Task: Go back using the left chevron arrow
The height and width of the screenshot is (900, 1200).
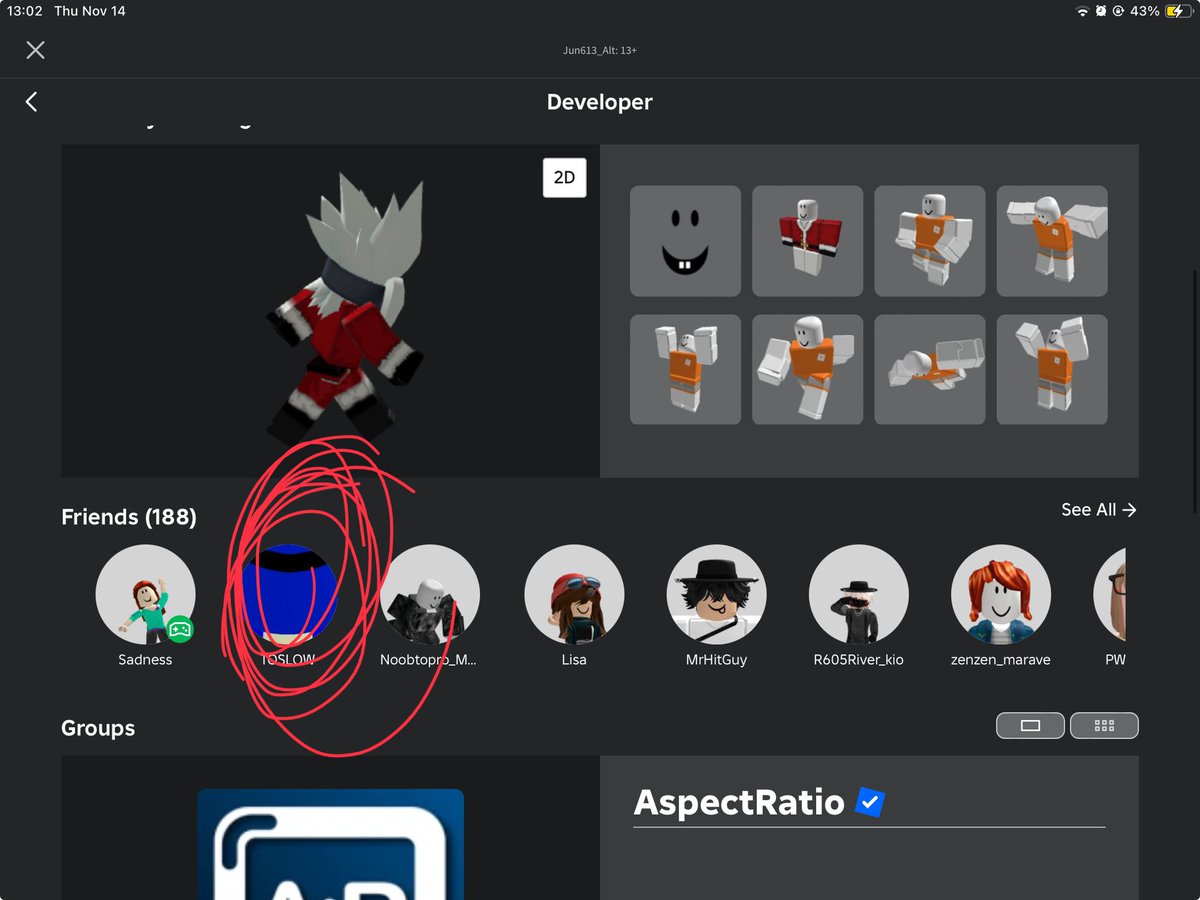Action: [x=31, y=102]
